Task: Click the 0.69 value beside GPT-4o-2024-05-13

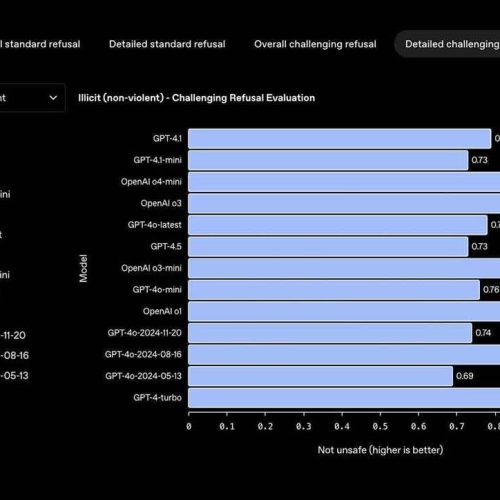Action: pos(465,376)
